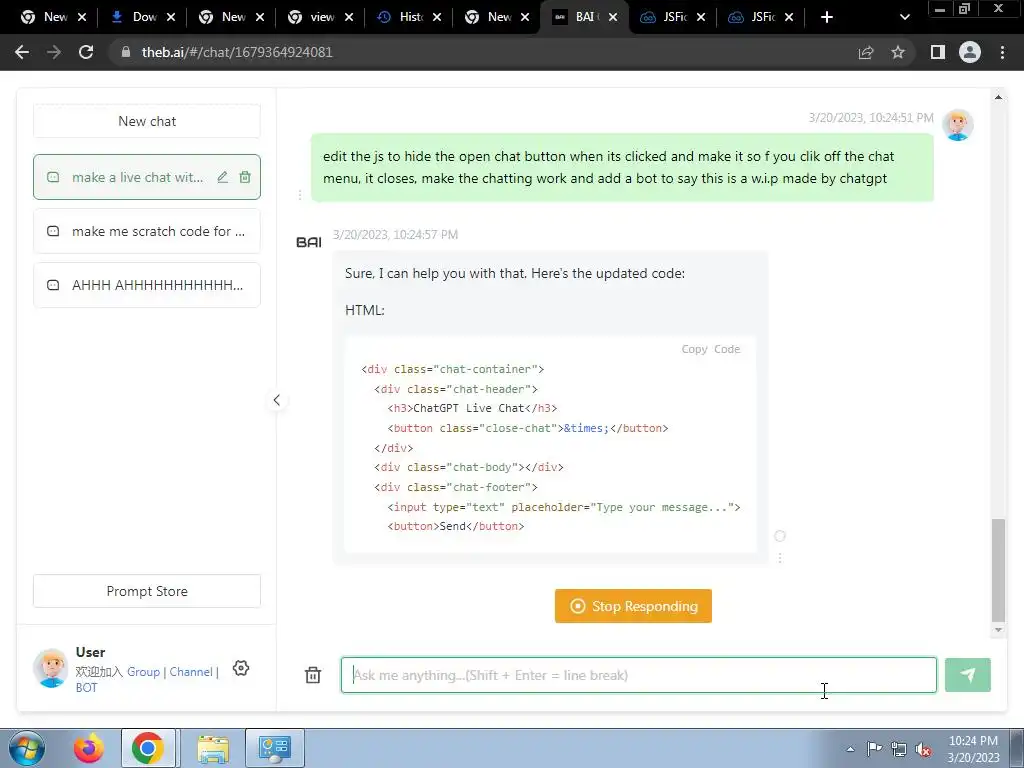Open the 'AHHH AHHHHHHHHHHH' chat
1024x768 pixels.
(x=147, y=285)
